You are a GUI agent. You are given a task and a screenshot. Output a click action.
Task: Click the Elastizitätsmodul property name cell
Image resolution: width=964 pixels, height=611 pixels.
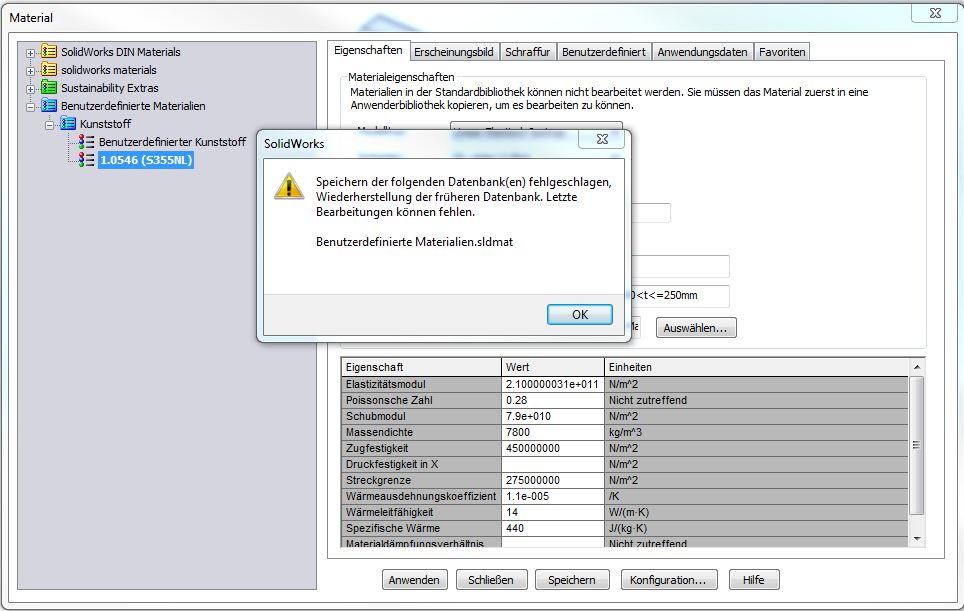point(421,384)
